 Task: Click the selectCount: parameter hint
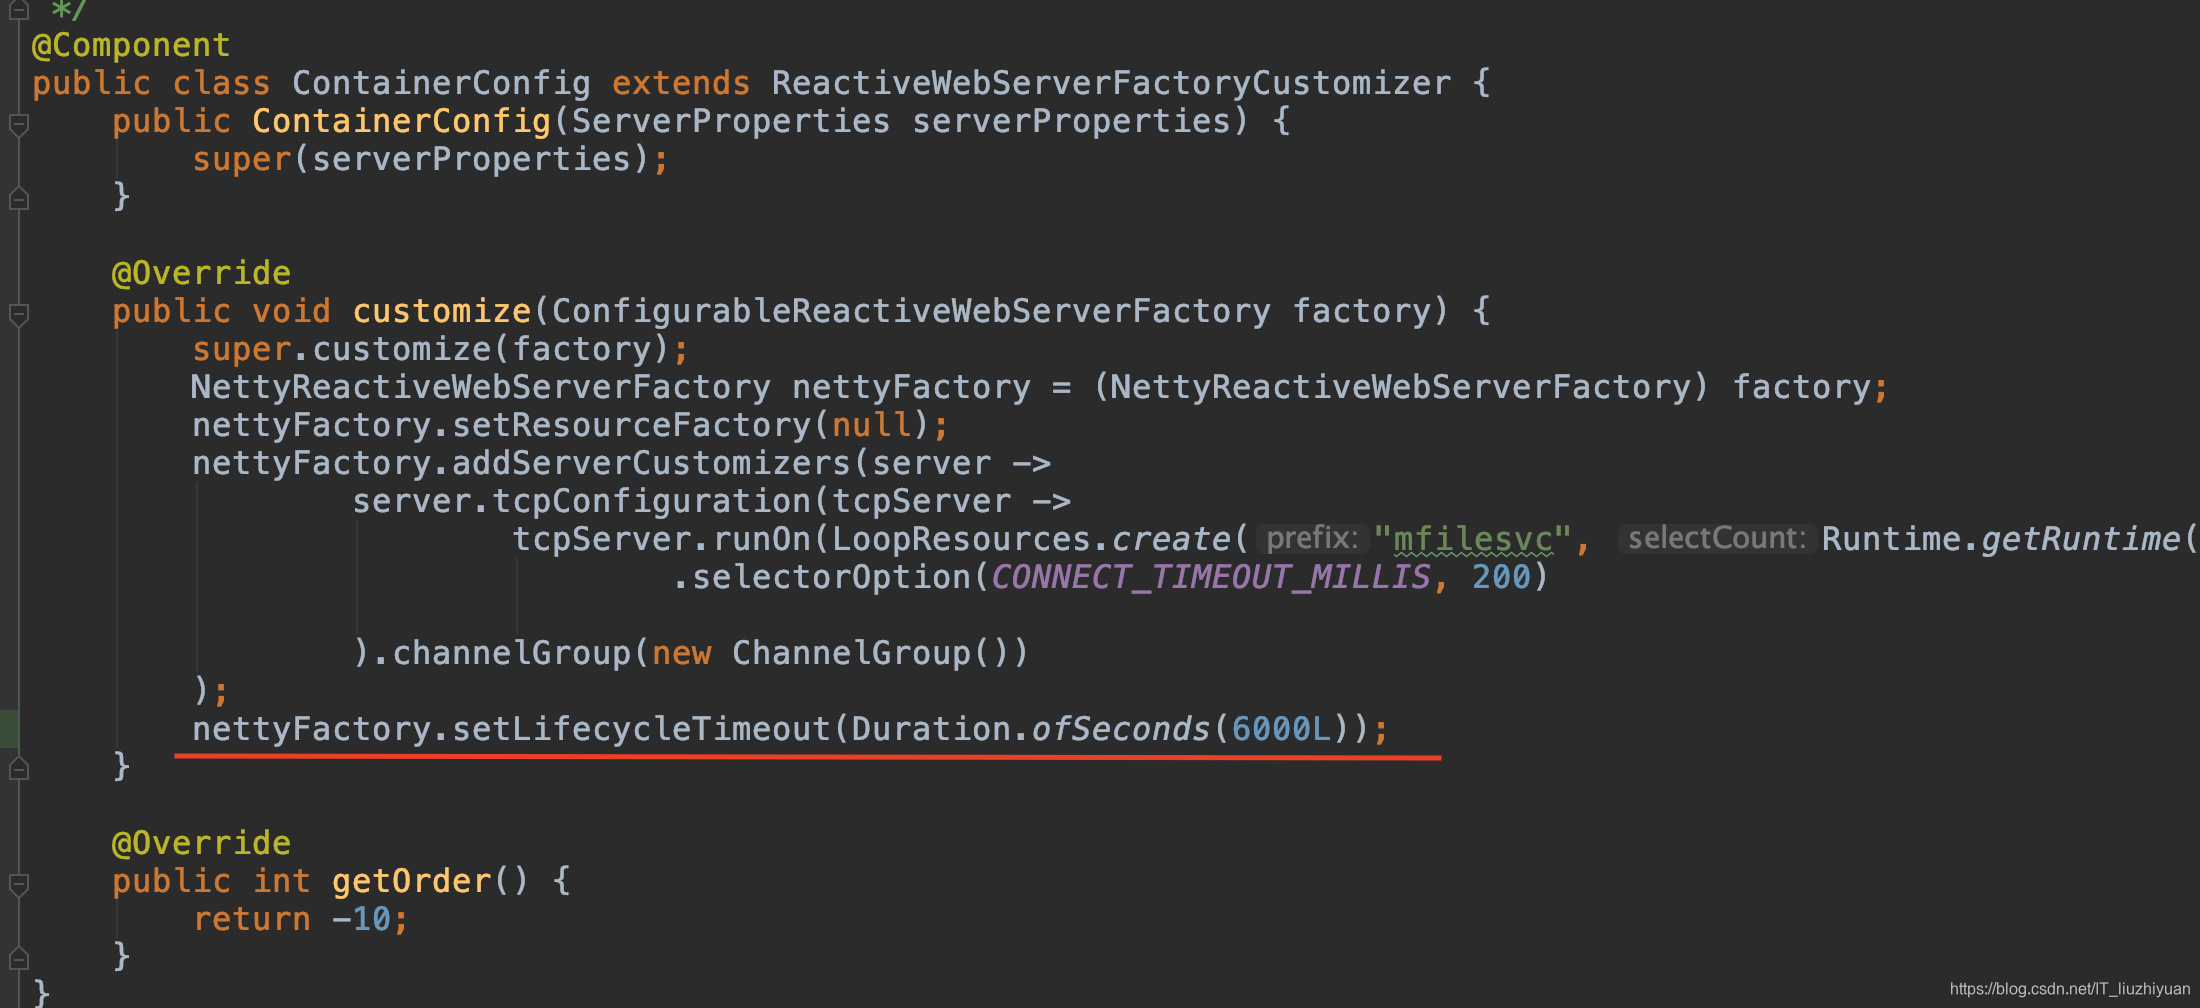pyautogui.click(x=1716, y=539)
